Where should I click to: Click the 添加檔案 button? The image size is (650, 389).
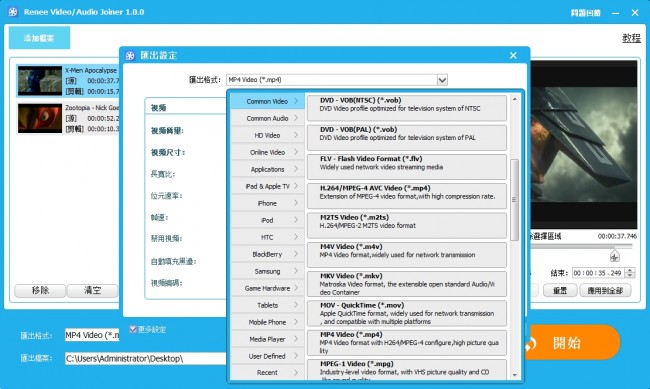tap(39, 38)
